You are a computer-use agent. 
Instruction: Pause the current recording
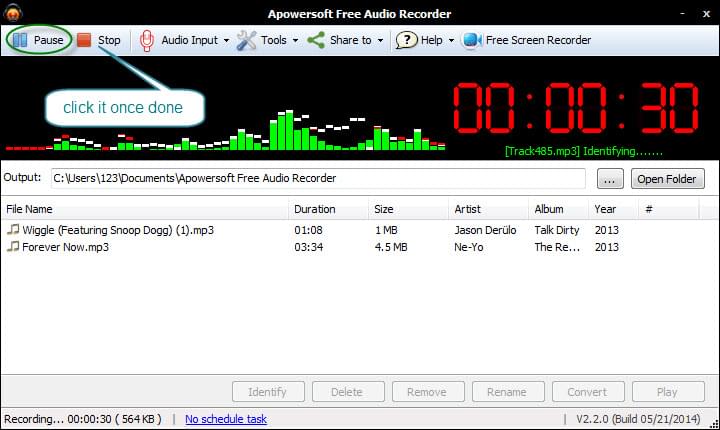tap(38, 40)
